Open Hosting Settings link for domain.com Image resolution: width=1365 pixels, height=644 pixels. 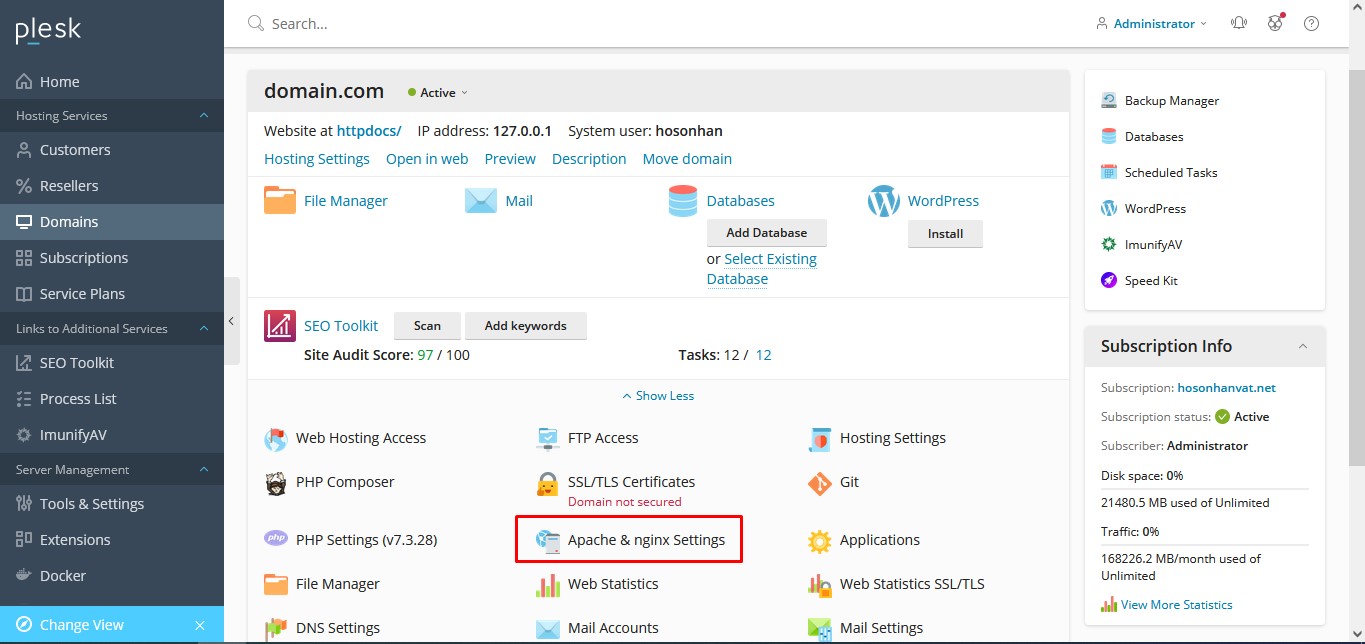[x=316, y=158]
